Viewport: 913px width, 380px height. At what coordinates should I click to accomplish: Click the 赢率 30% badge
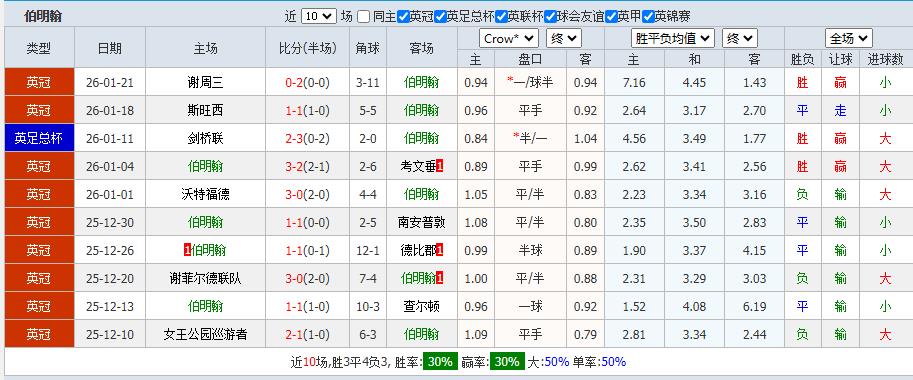click(507, 361)
